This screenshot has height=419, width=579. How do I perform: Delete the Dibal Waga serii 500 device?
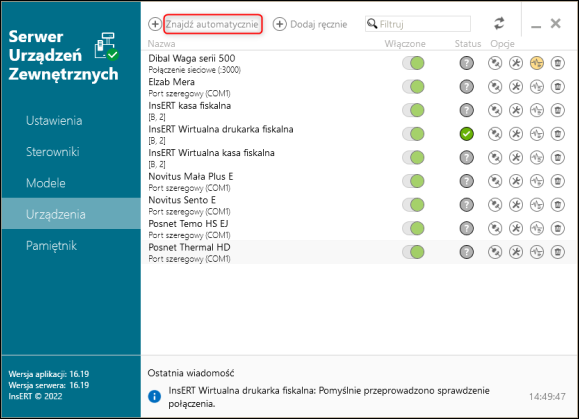tap(558, 63)
